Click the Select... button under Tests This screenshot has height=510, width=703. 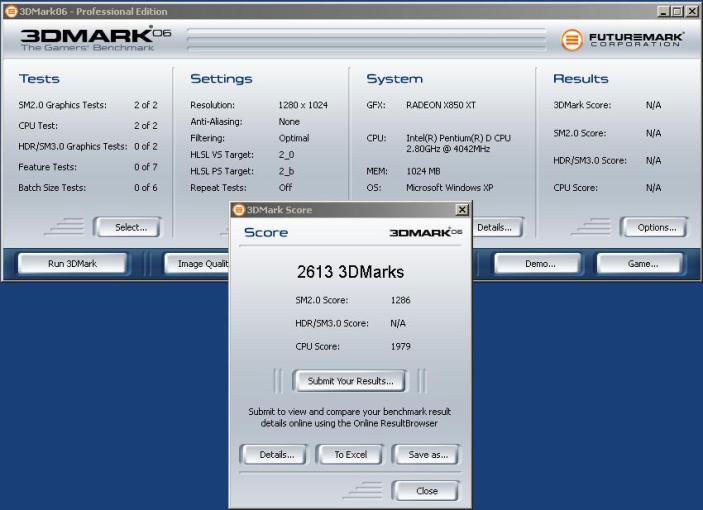point(128,227)
